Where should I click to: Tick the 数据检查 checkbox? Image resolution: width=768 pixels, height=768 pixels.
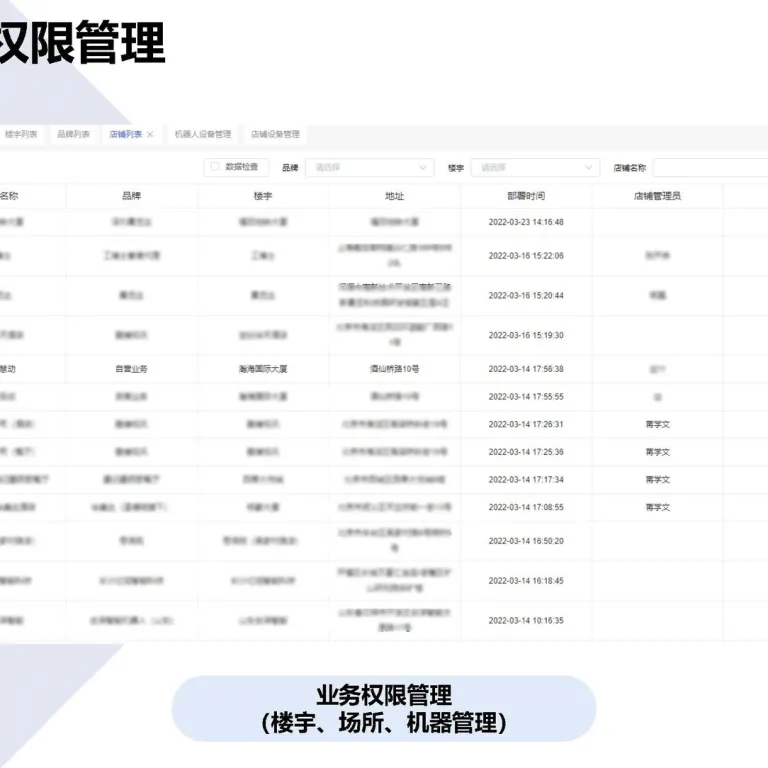[x=215, y=167]
